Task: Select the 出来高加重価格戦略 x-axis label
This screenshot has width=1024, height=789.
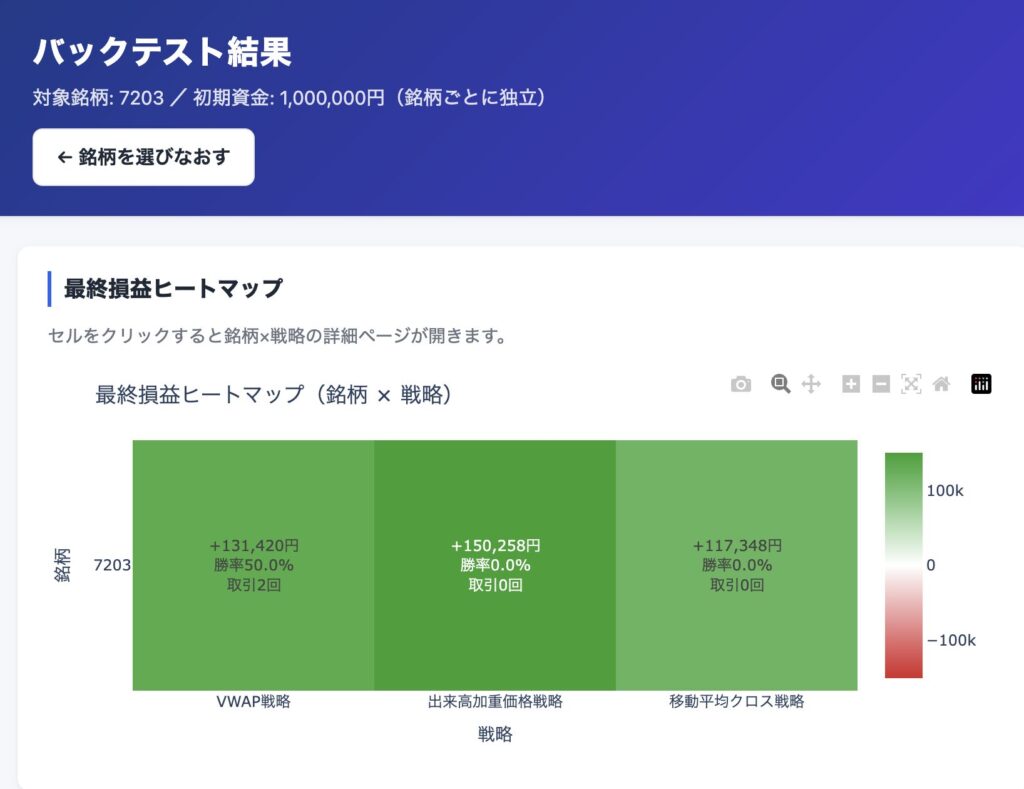Action: point(495,701)
